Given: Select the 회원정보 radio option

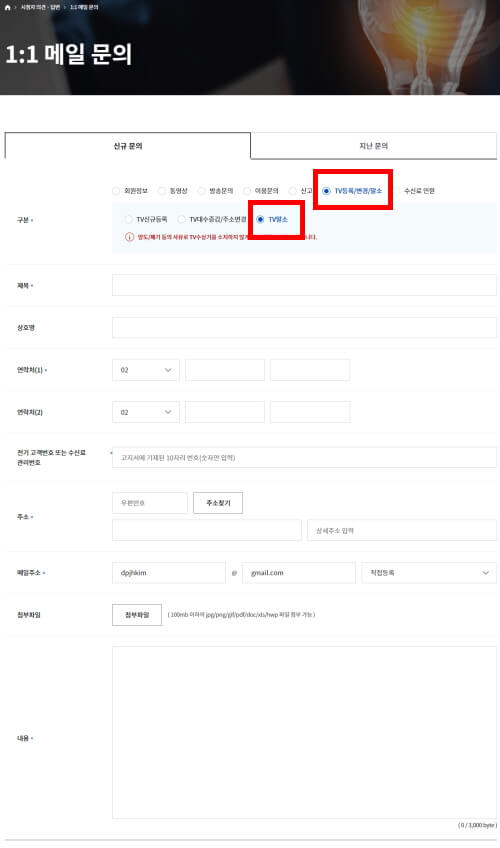Looking at the screenshot, I should point(116,191).
